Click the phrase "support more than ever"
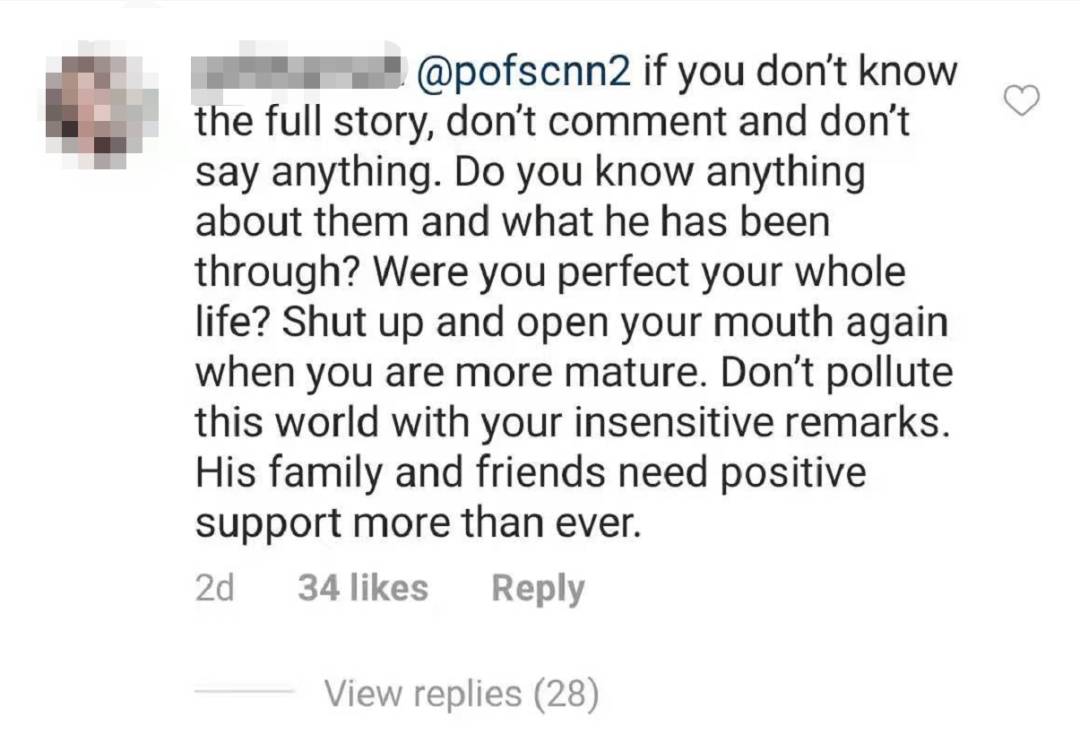1080x751 pixels. (x=416, y=524)
